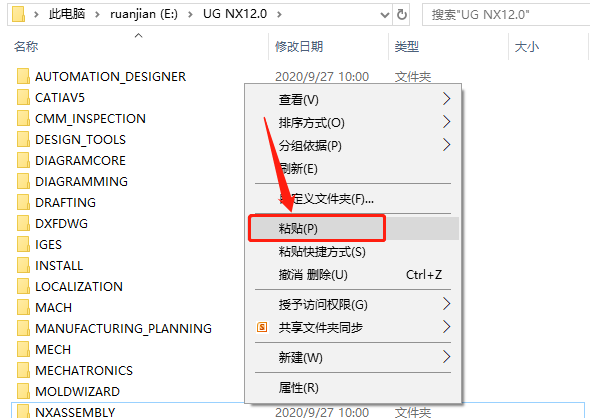
Task: Expand the chevron after UG NX12.0 breadcrumb
Action: (x=279, y=15)
